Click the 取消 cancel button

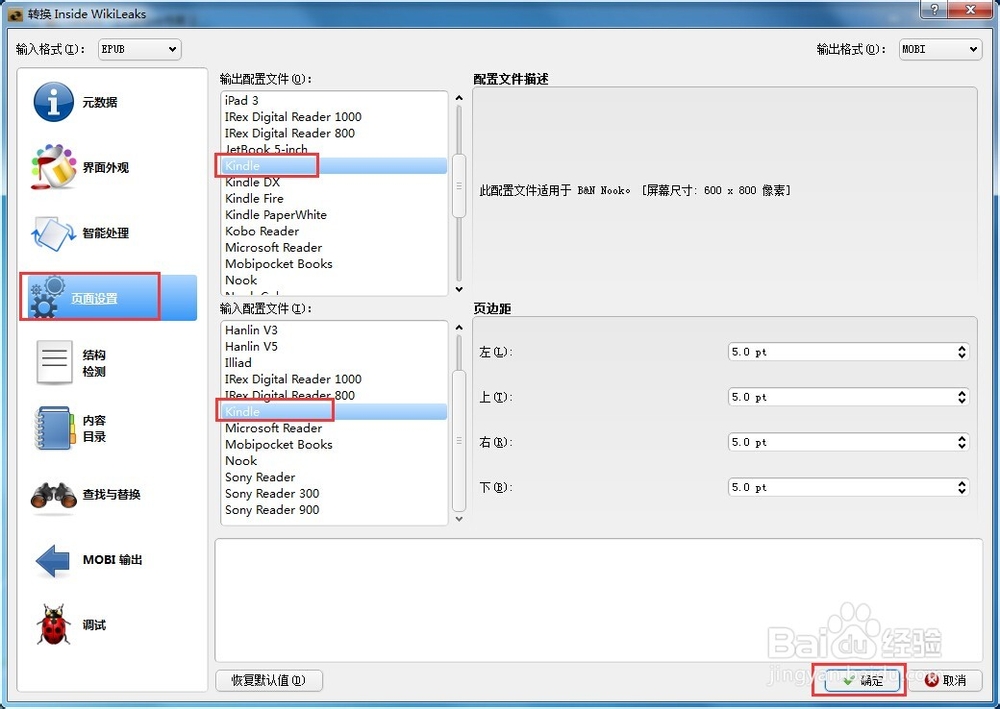tap(945, 680)
